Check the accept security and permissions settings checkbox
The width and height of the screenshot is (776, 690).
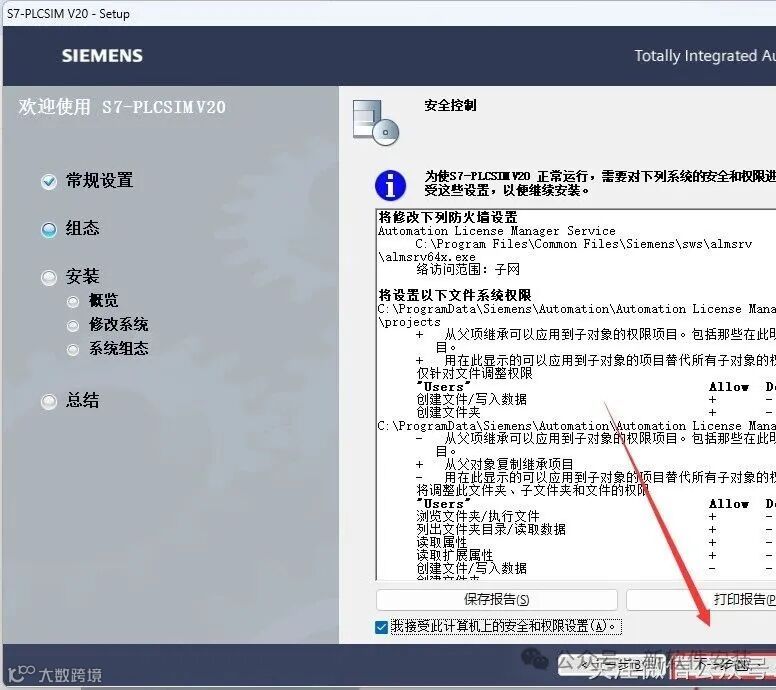382,627
